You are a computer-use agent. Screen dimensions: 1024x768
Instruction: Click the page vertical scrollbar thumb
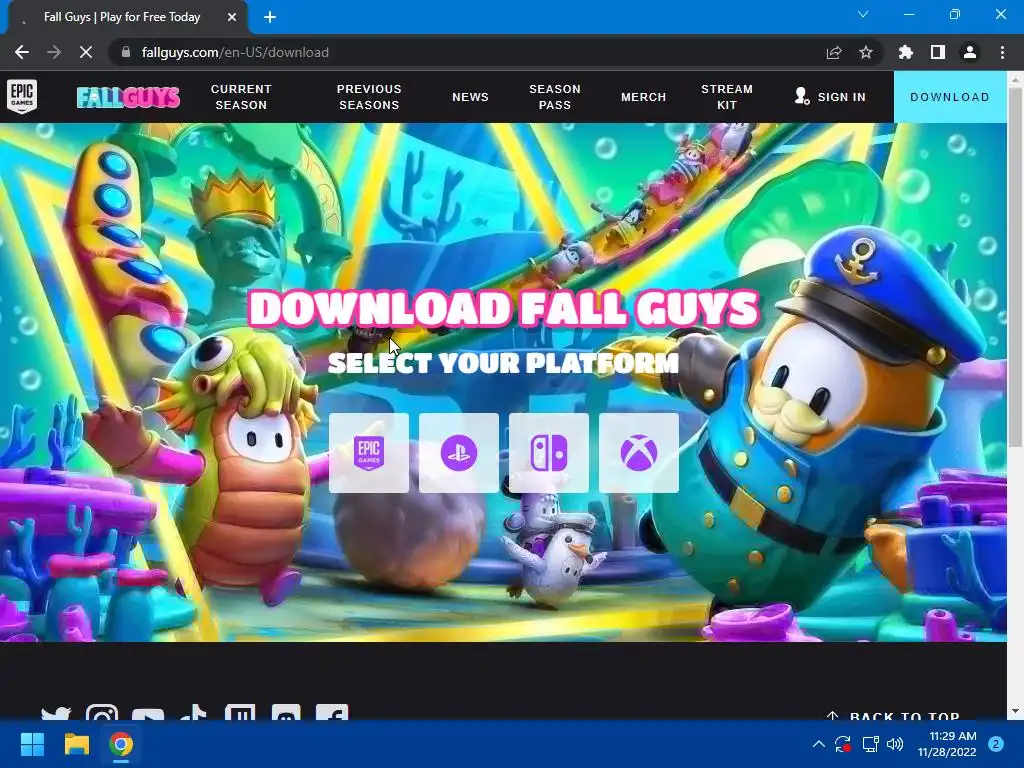pos(1016,268)
